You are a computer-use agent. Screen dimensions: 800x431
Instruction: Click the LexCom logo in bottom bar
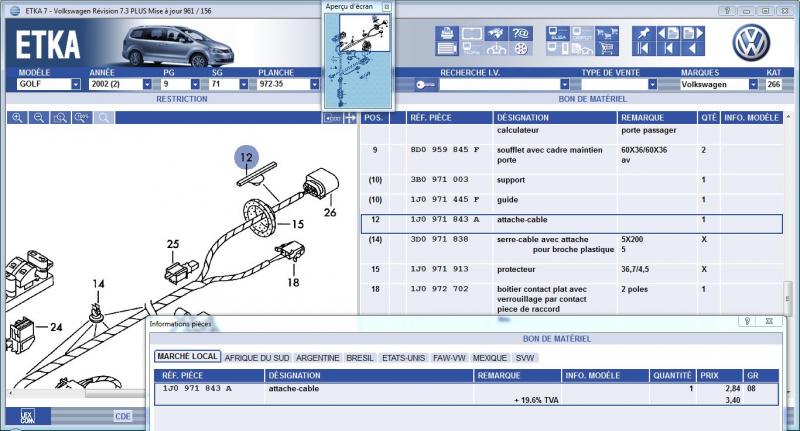click(x=28, y=417)
